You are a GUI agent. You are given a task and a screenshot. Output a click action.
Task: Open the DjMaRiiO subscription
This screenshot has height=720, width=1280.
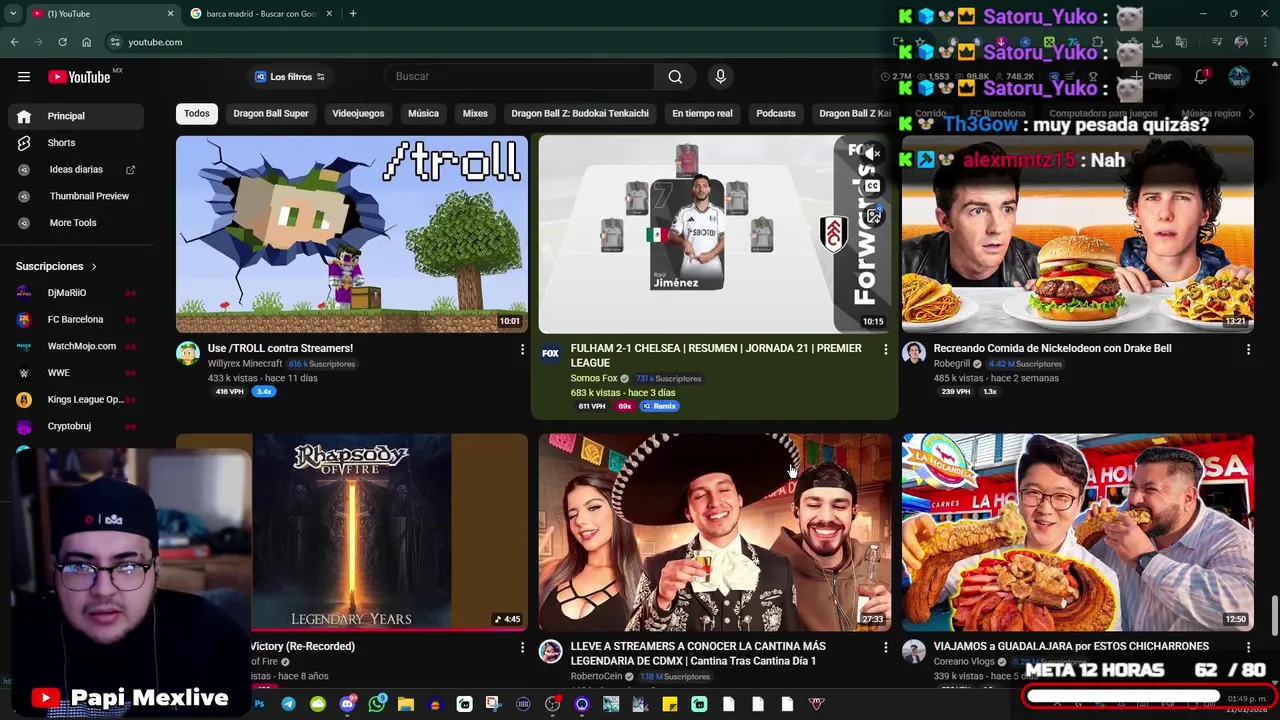pyautogui.click(x=76, y=293)
